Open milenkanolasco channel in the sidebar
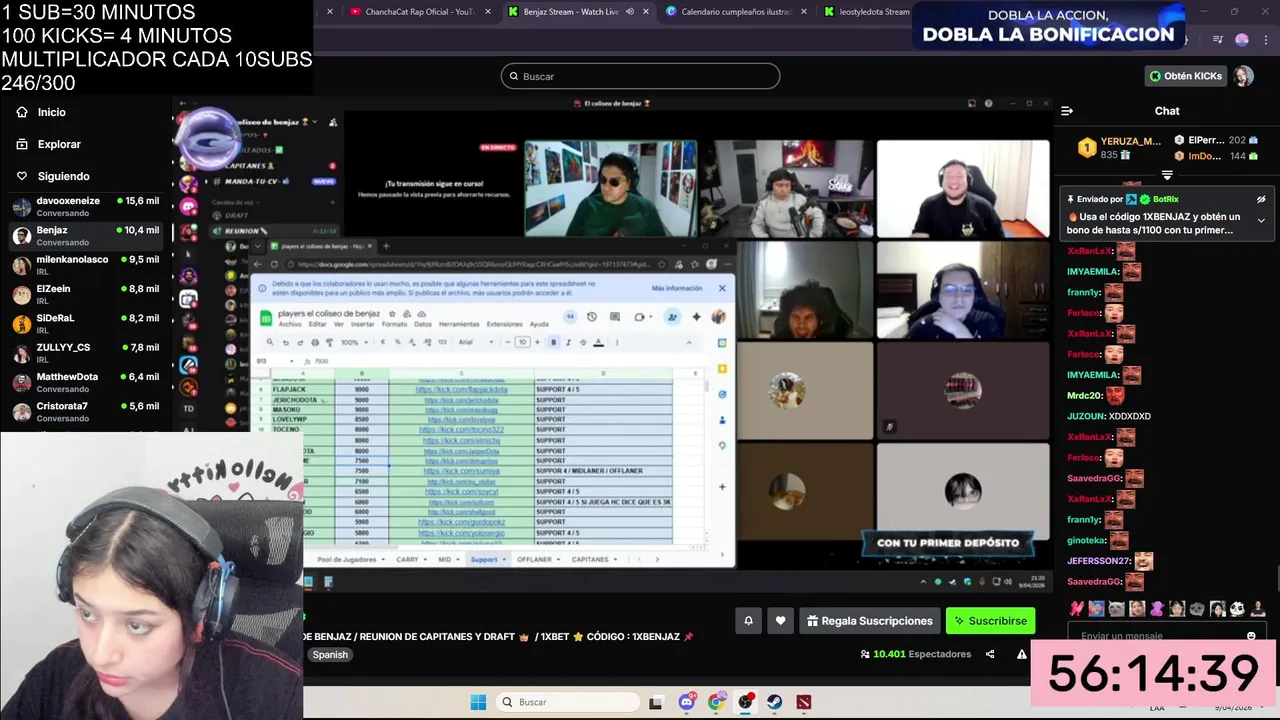This screenshot has height=720, width=1280. 86,265
